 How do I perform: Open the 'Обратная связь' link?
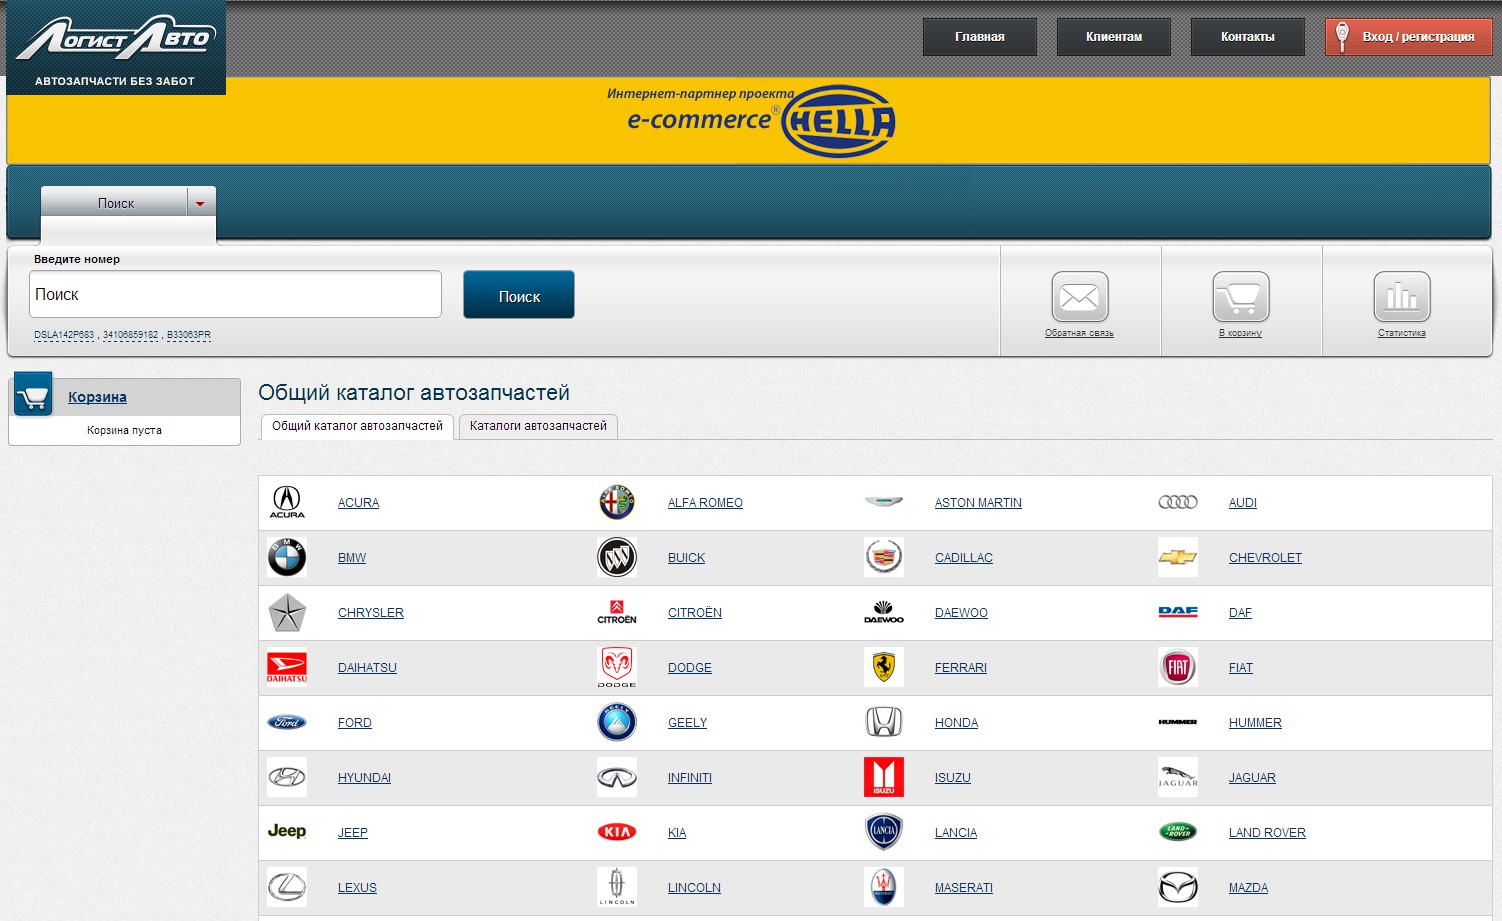[1079, 333]
